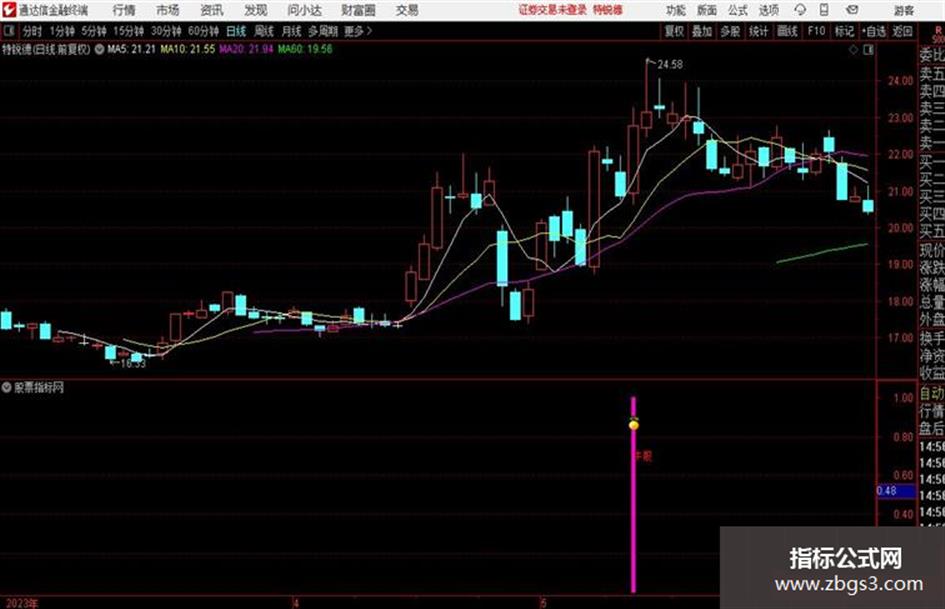Expand the main chart indicator dropdown arrow

tap(99, 49)
